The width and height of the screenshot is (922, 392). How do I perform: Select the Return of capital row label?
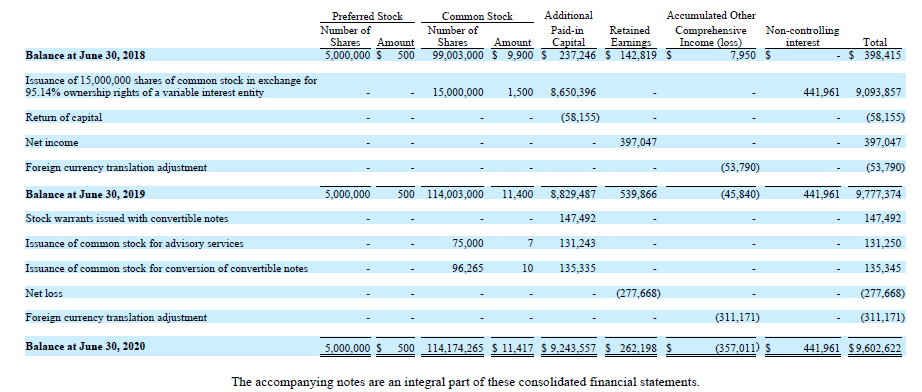point(64,117)
